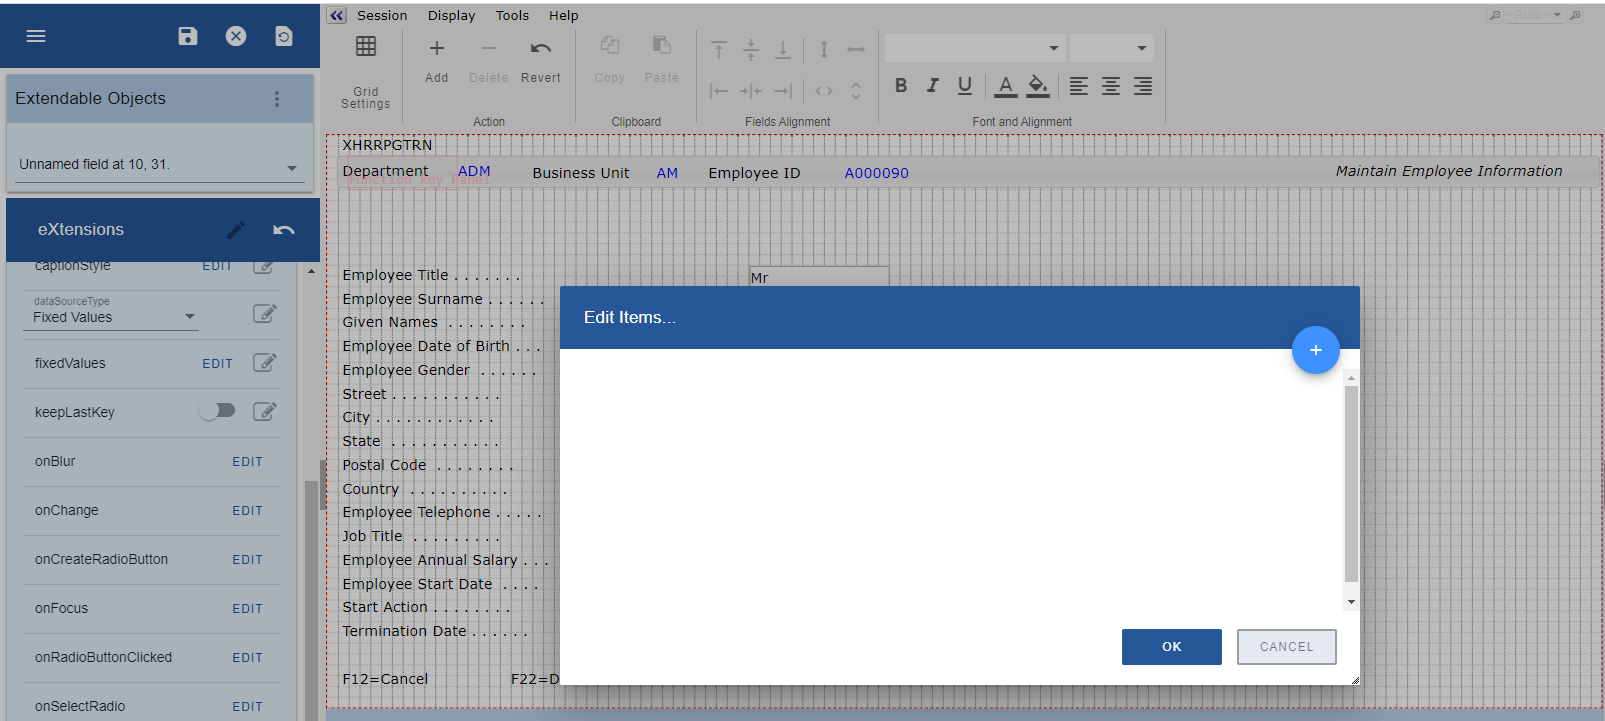
Task: Click the blue plus add item button
Action: point(1315,350)
